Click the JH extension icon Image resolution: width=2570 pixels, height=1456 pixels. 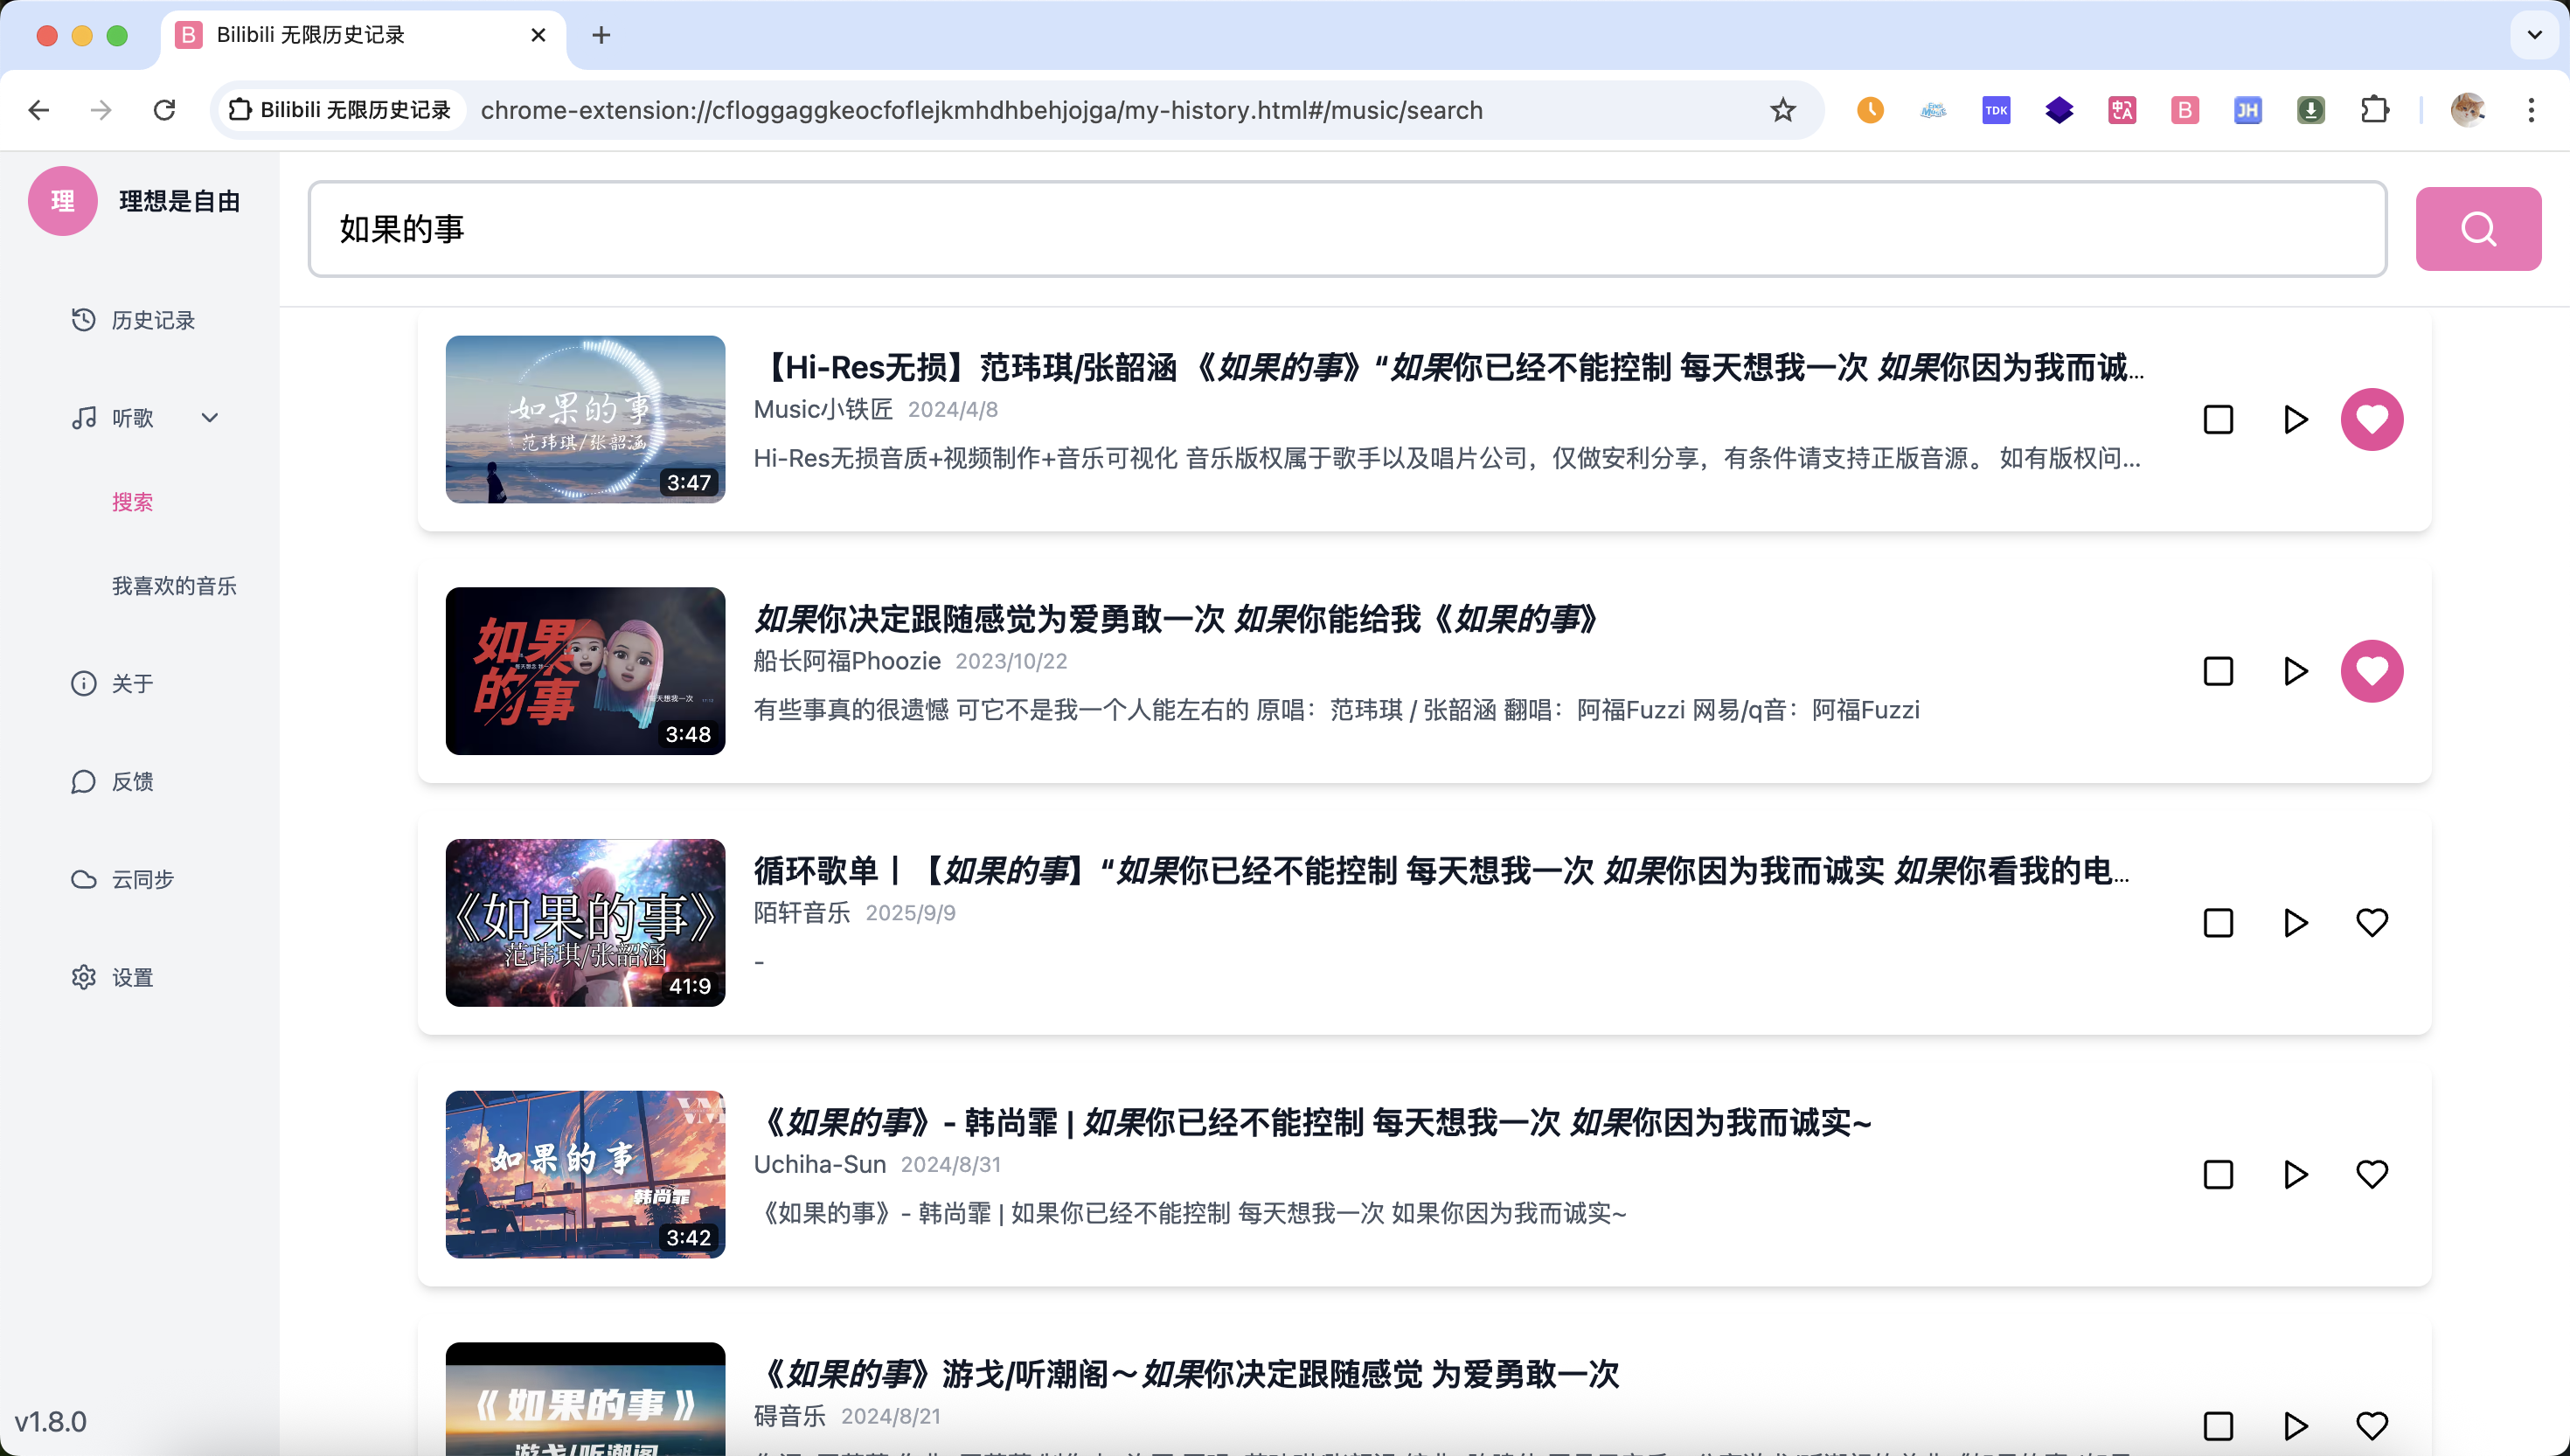pos(2248,110)
